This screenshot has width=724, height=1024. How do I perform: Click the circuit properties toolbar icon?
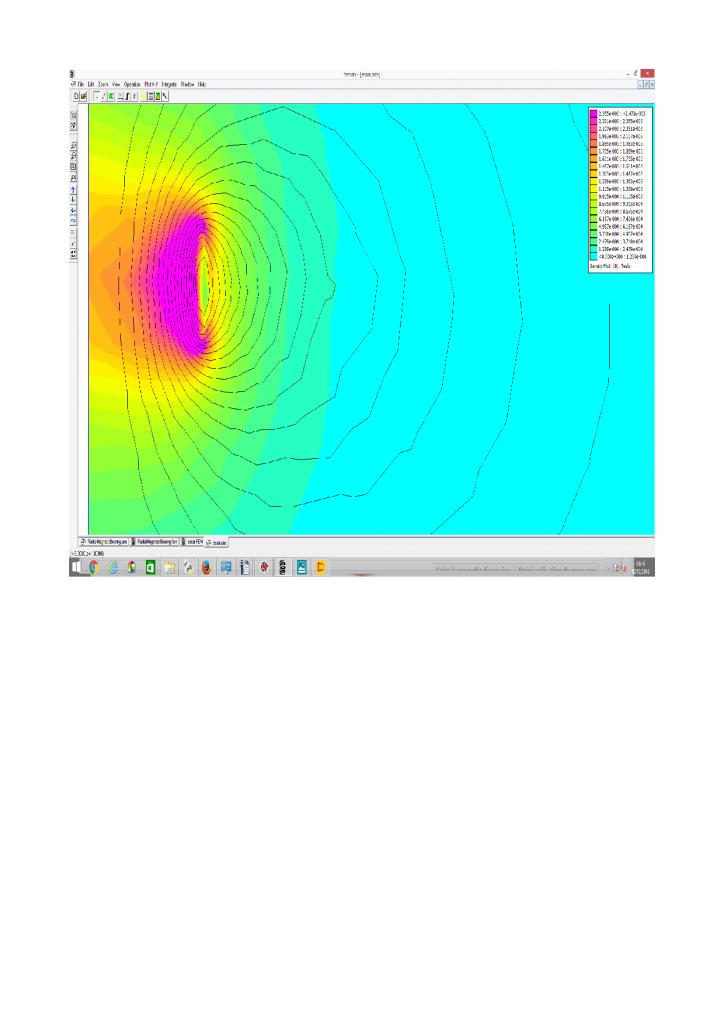pos(134,96)
